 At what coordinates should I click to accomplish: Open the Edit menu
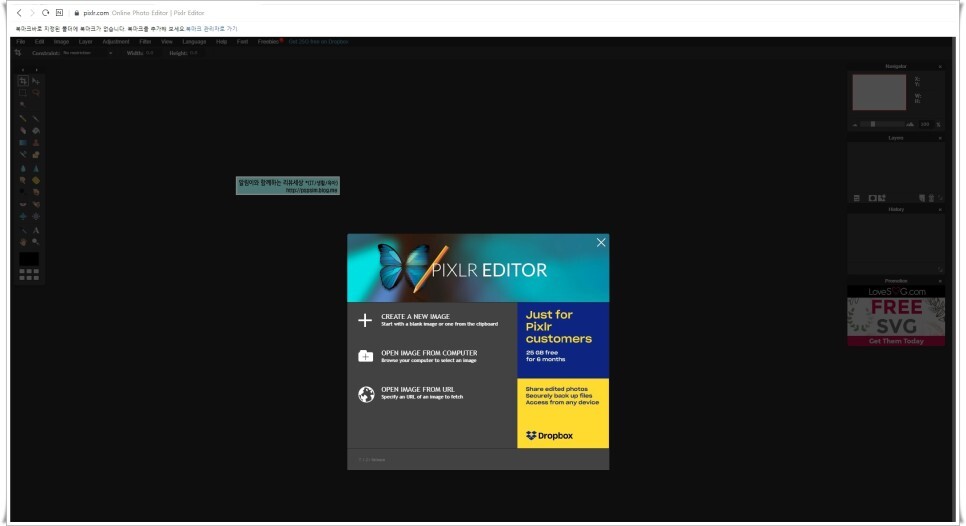(39, 42)
